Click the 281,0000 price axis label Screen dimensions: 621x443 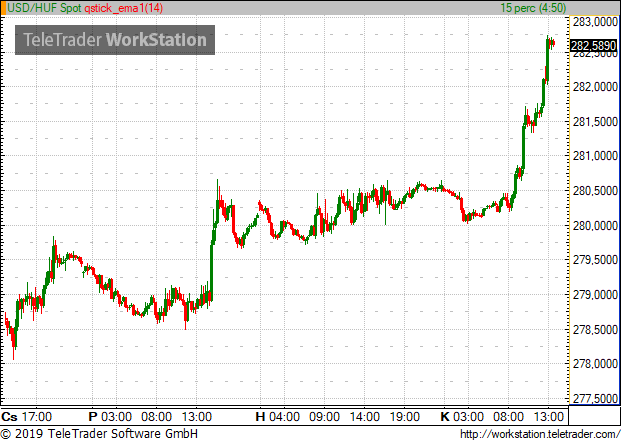595,156
